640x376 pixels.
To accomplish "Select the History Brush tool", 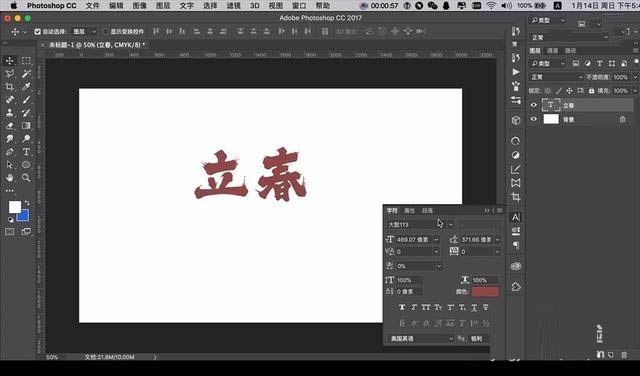I will pyautogui.click(x=26, y=113).
